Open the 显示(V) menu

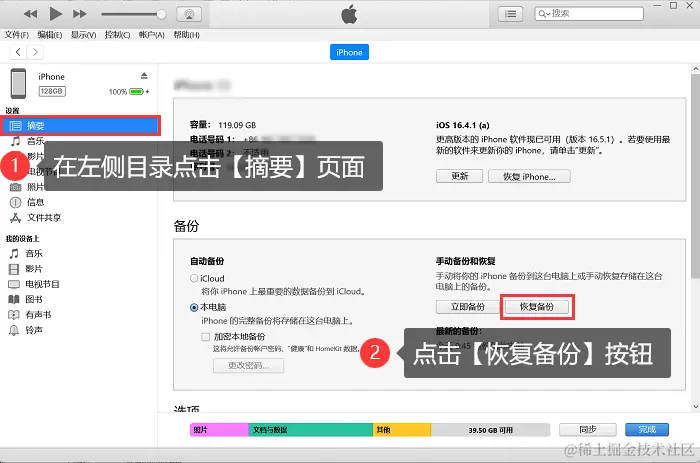click(x=83, y=35)
